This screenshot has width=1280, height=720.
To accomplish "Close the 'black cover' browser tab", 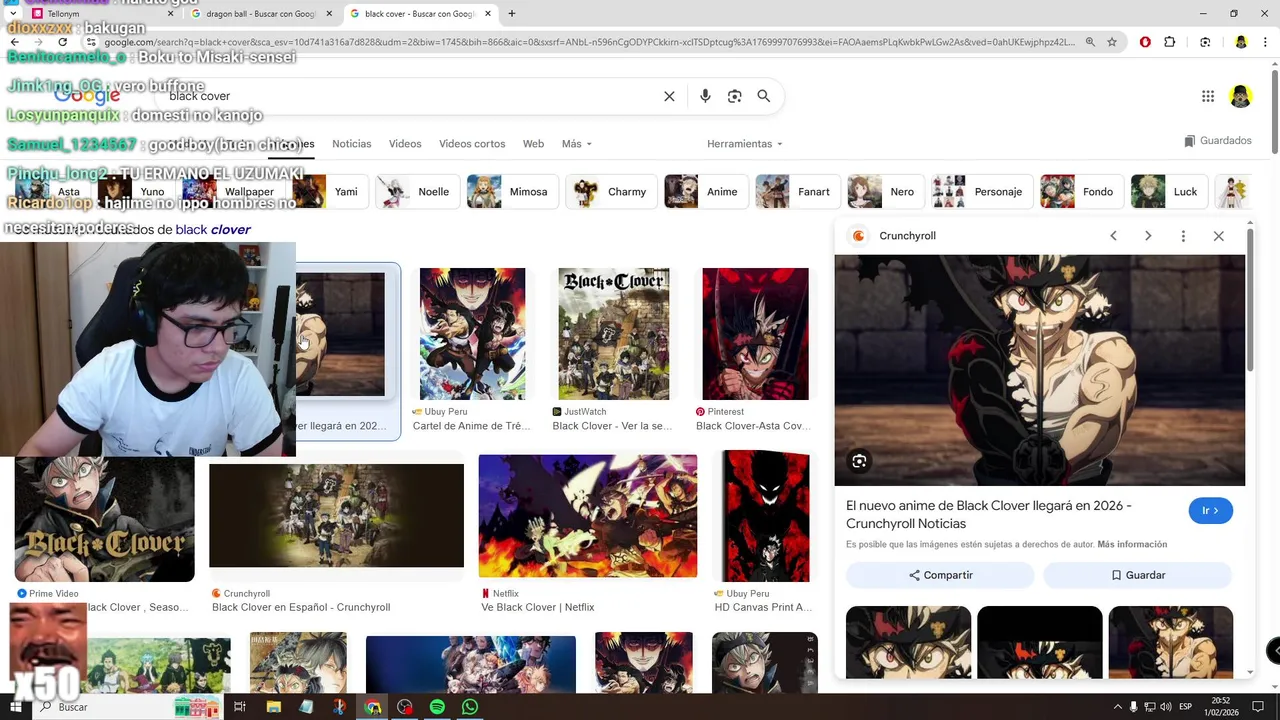I will [488, 14].
